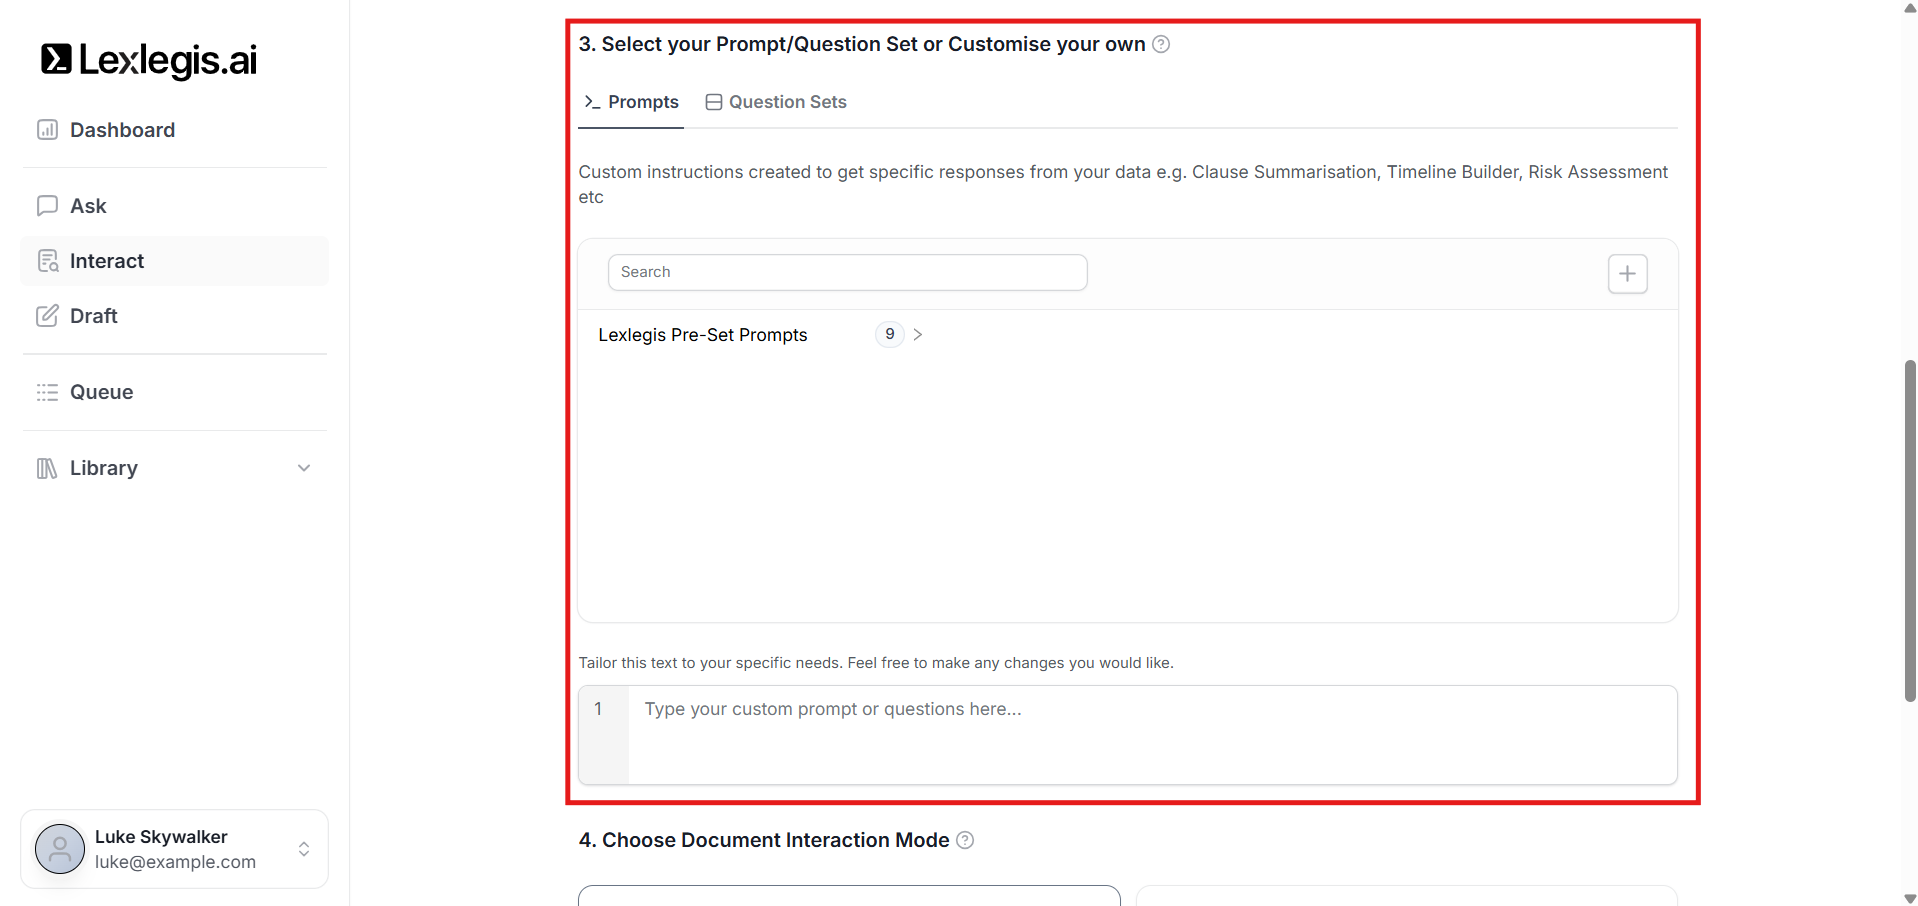
Task: Open the Queue list icon
Action: [47, 392]
